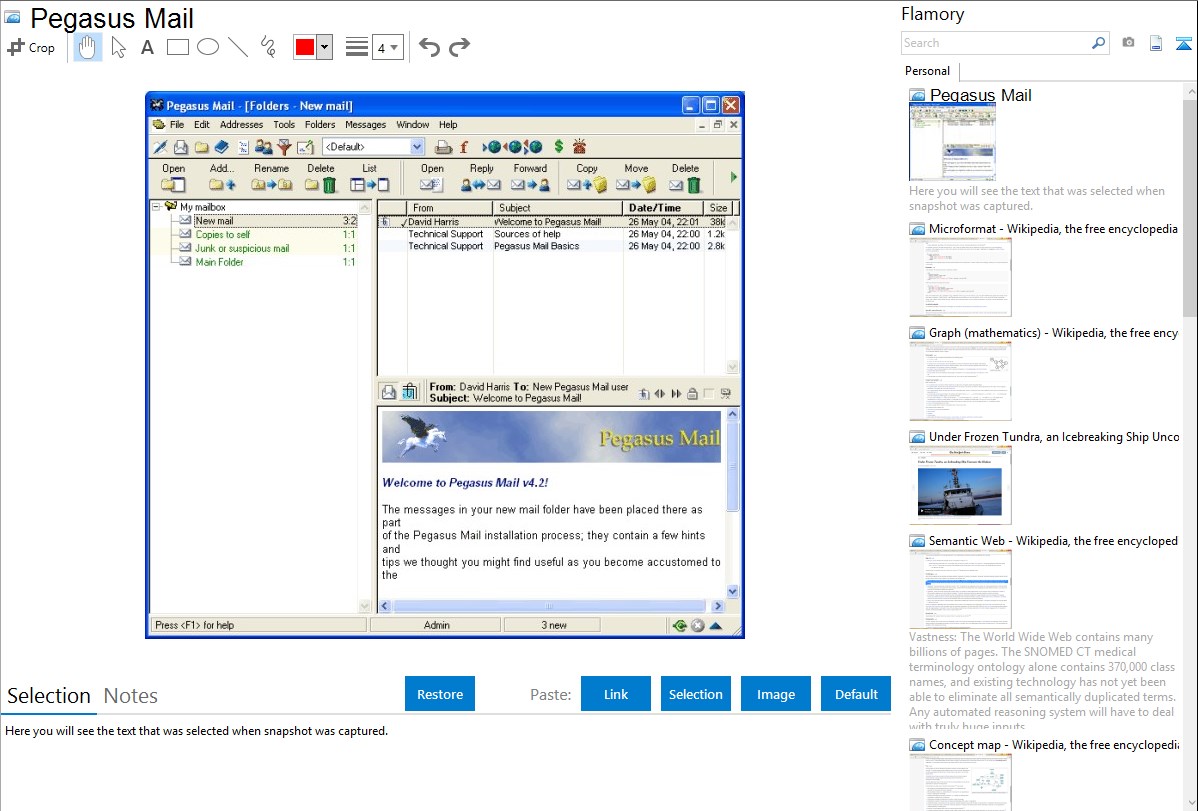
Task: Open Addresses menu in Pegasus Mail snapshot
Action: 241,125
